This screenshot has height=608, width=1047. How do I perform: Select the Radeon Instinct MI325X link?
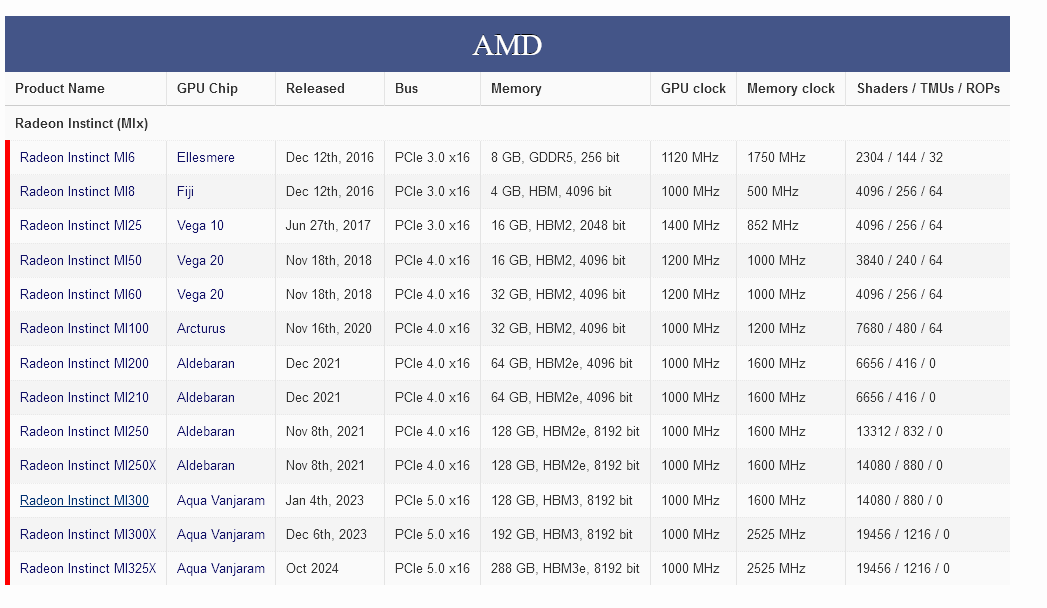(x=88, y=568)
